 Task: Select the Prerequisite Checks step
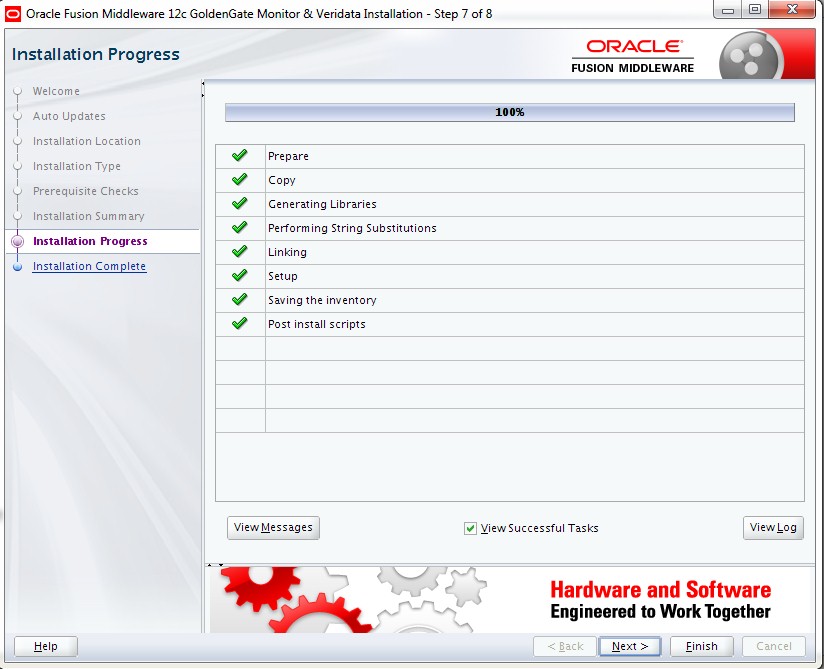coord(86,191)
